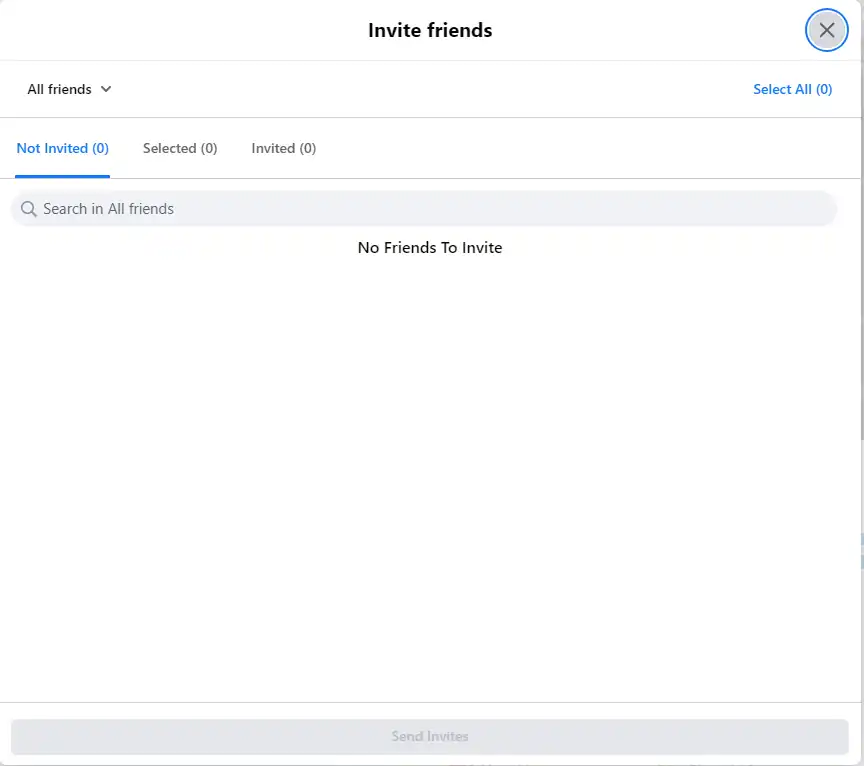Open the Selected (0) tab

pos(180,148)
